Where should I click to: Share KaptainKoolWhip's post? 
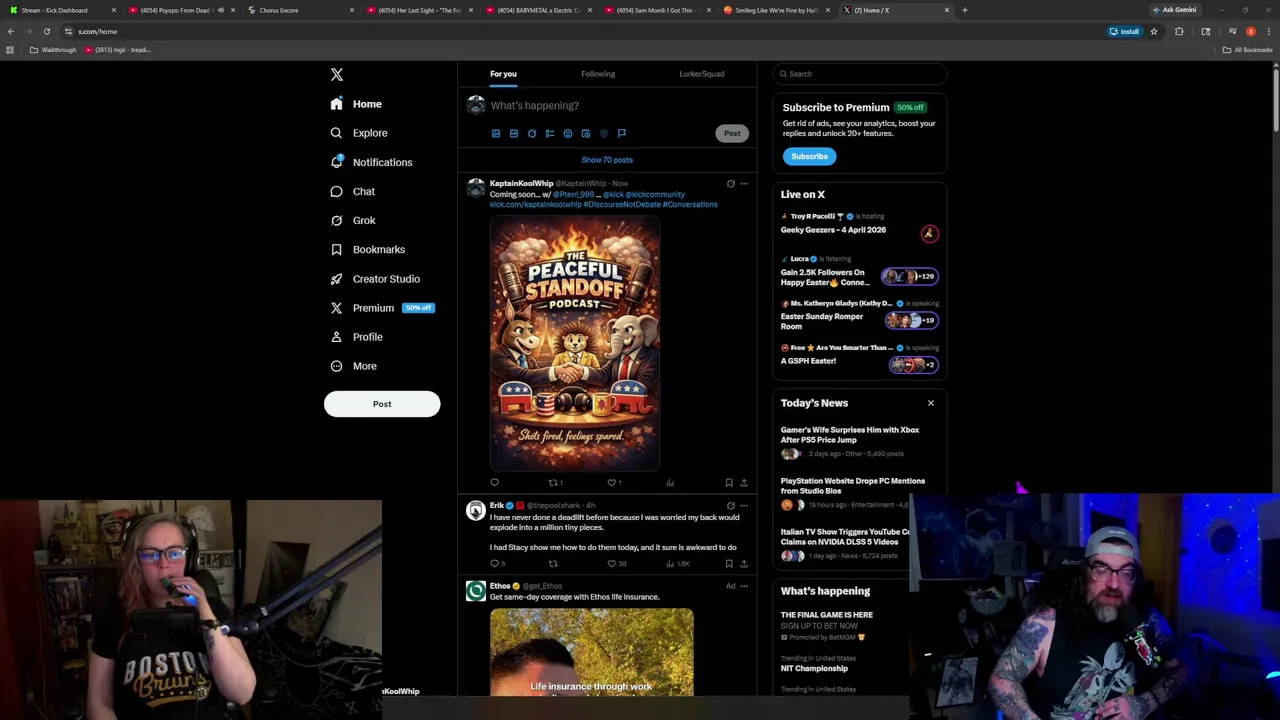pos(744,483)
